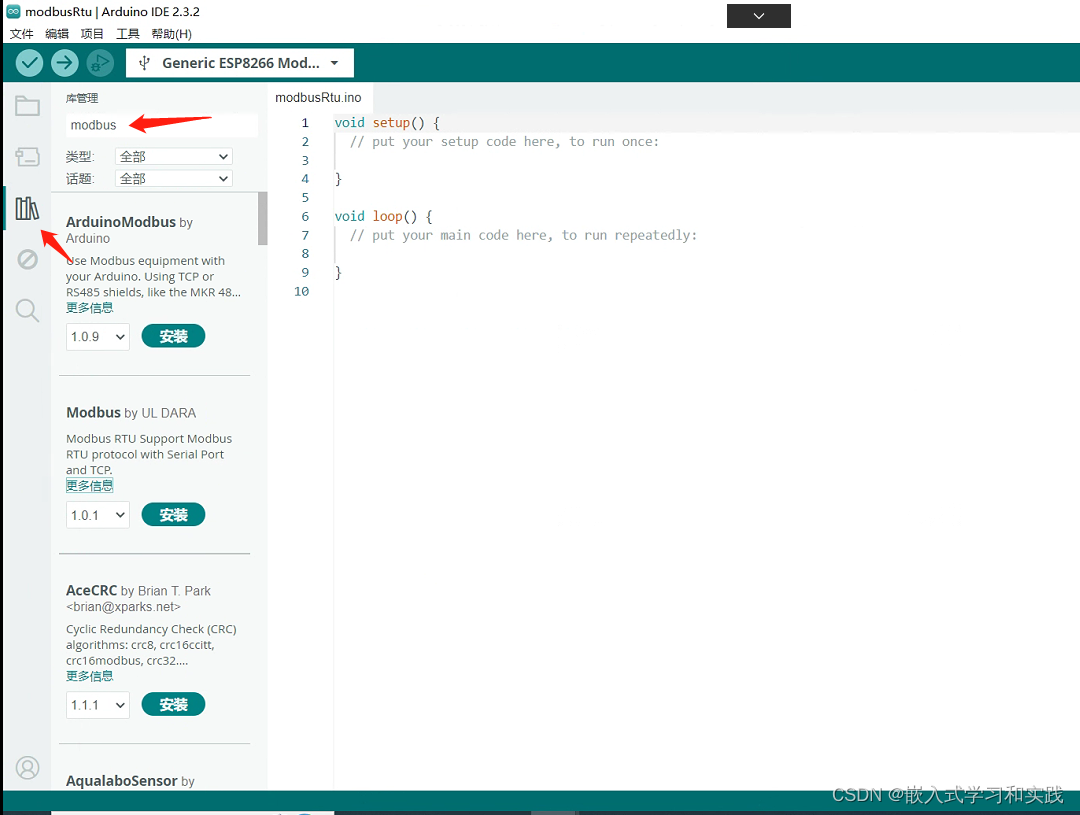Open the Generic ESP8266 board selector dropdown

point(240,63)
